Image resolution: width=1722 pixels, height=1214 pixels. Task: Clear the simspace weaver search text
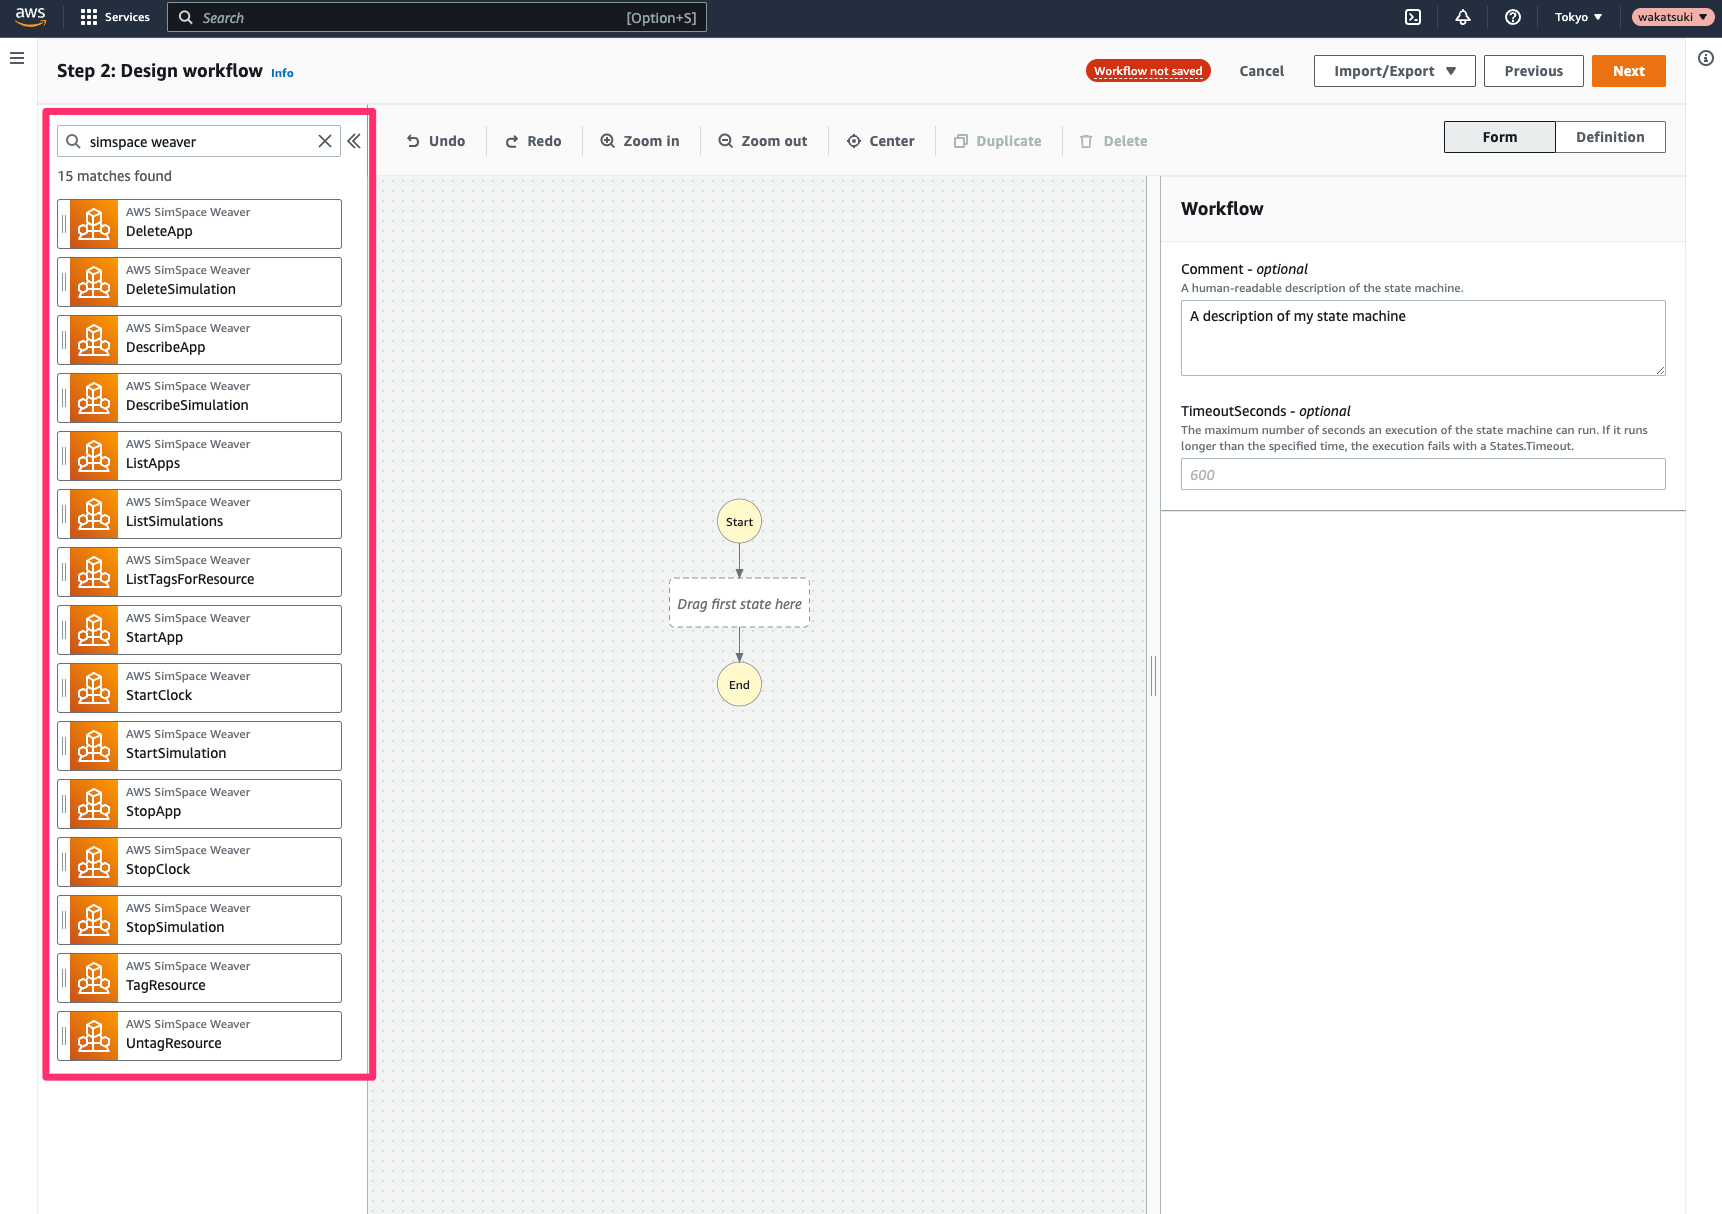(325, 141)
